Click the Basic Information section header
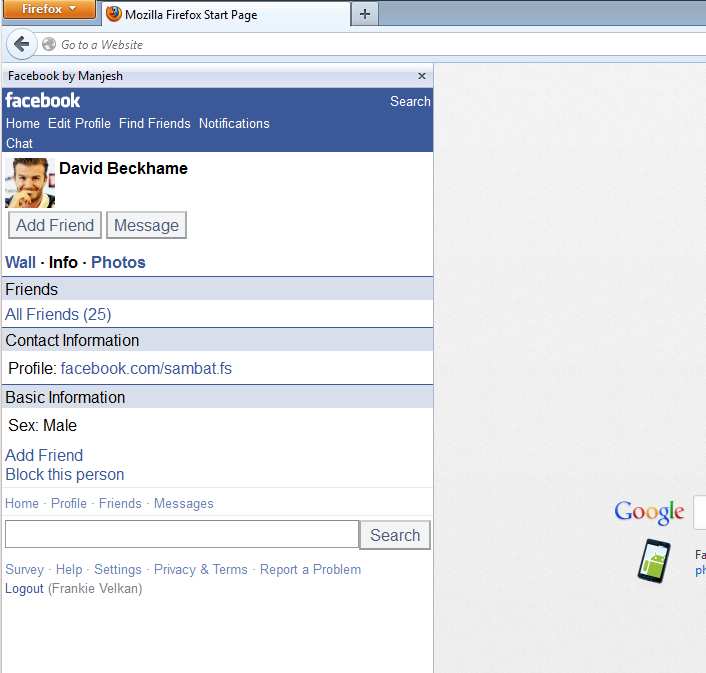The height and width of the screenshot is (673, 706). click(217, 397)
